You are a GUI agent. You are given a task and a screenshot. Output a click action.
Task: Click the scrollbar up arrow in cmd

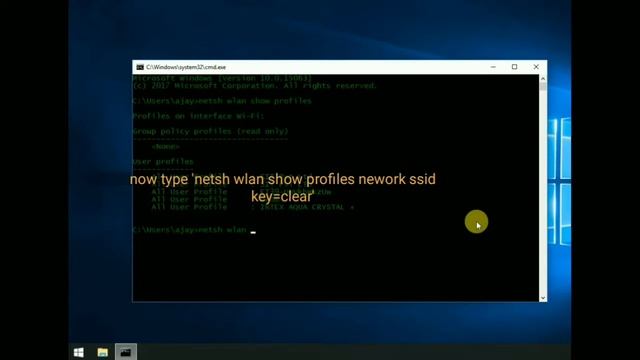[543, 78]
